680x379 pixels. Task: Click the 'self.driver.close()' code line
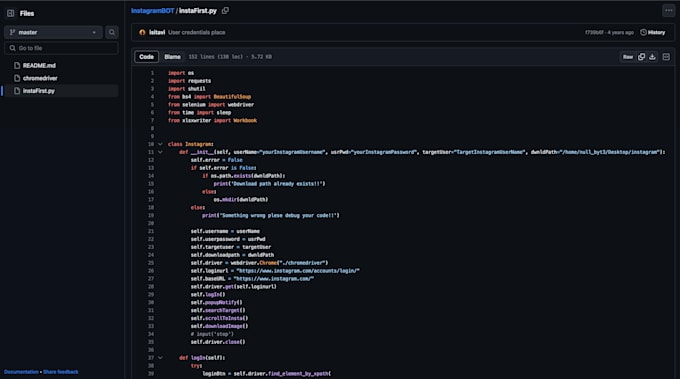point(218,342)
